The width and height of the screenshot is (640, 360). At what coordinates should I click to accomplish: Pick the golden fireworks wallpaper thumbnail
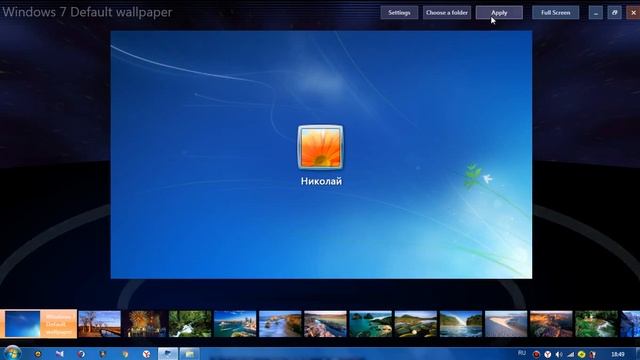145,324
